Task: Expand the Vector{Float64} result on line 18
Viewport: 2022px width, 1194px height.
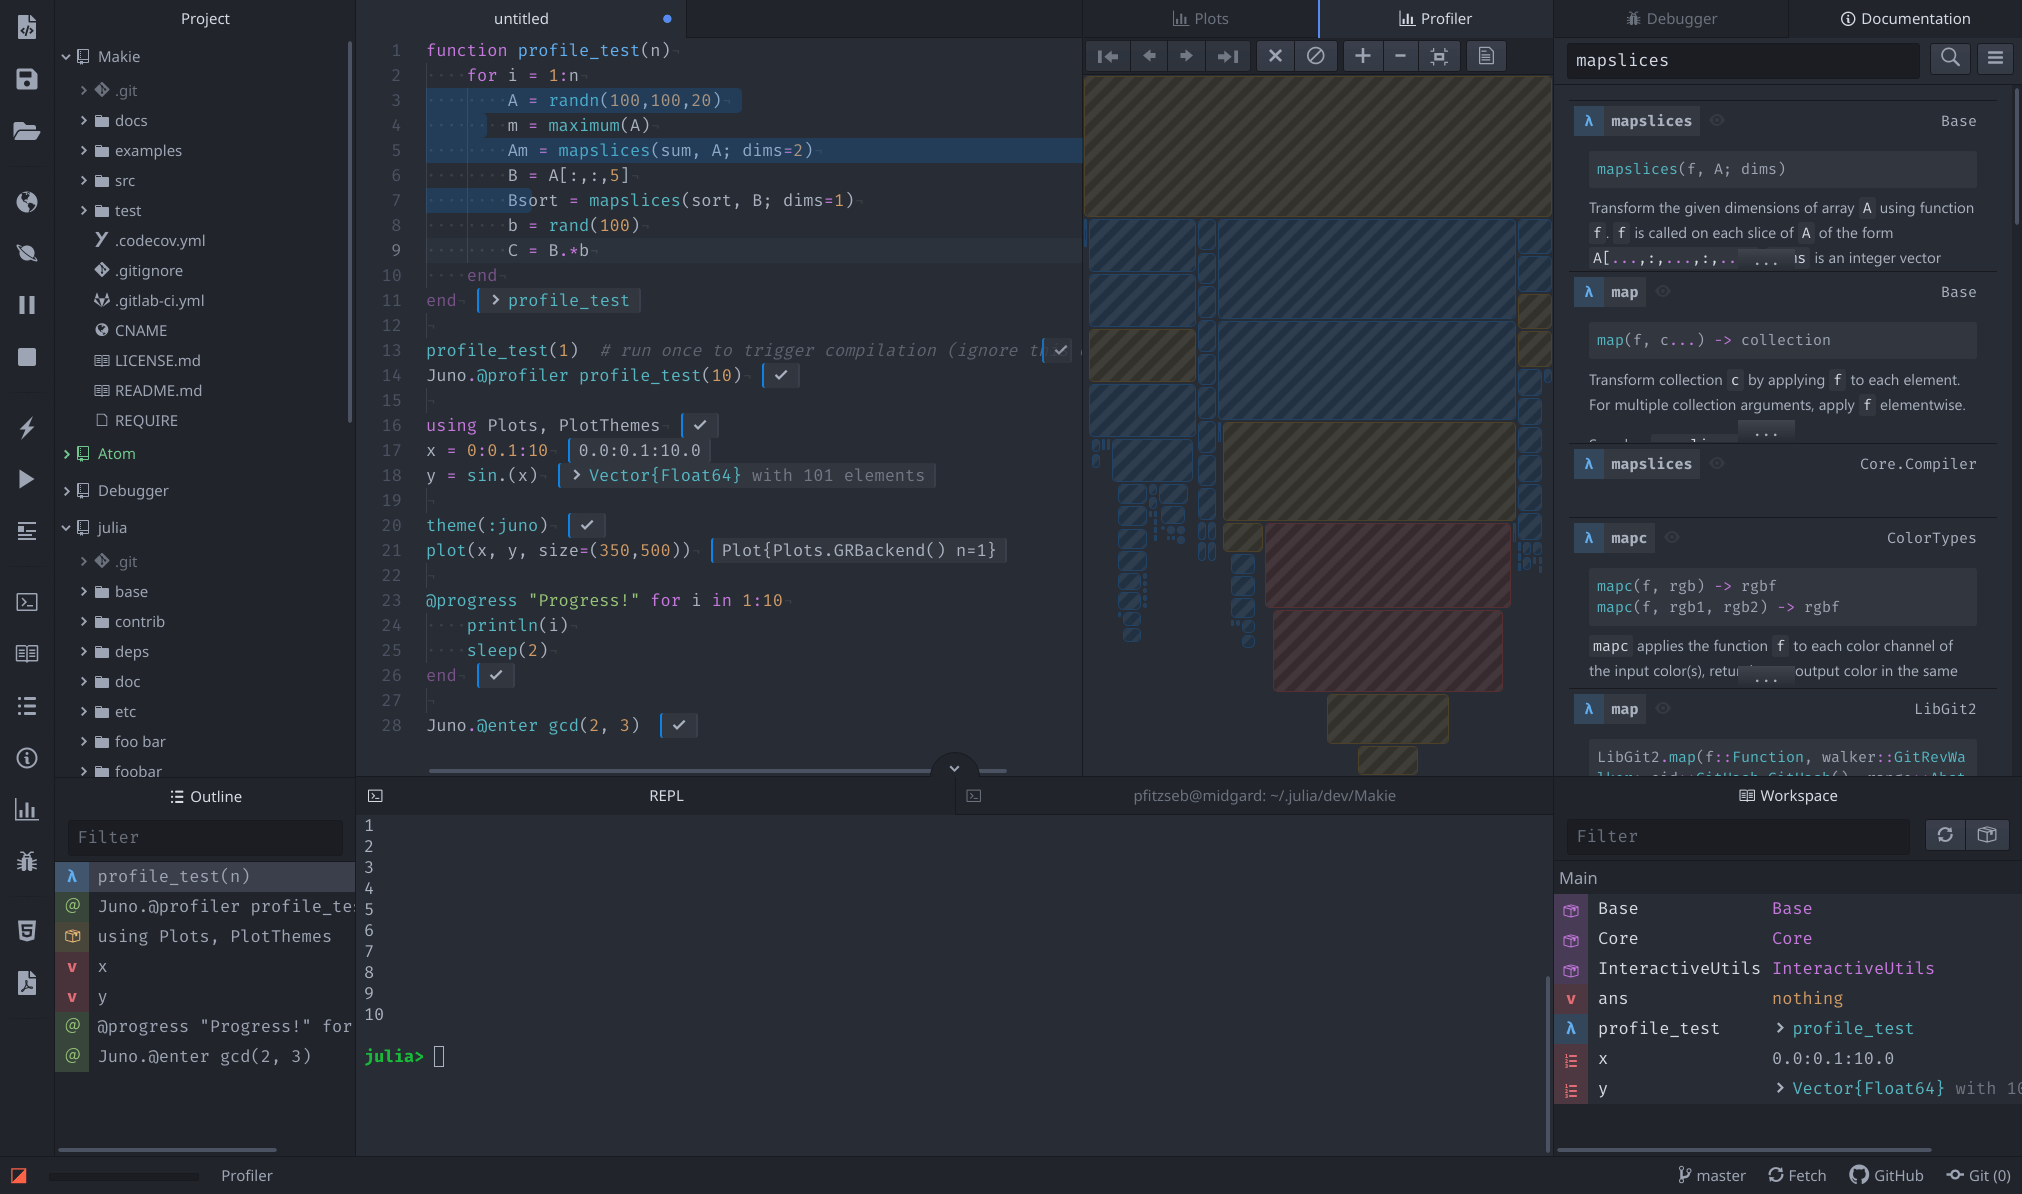Action: [x=577, y=475]
